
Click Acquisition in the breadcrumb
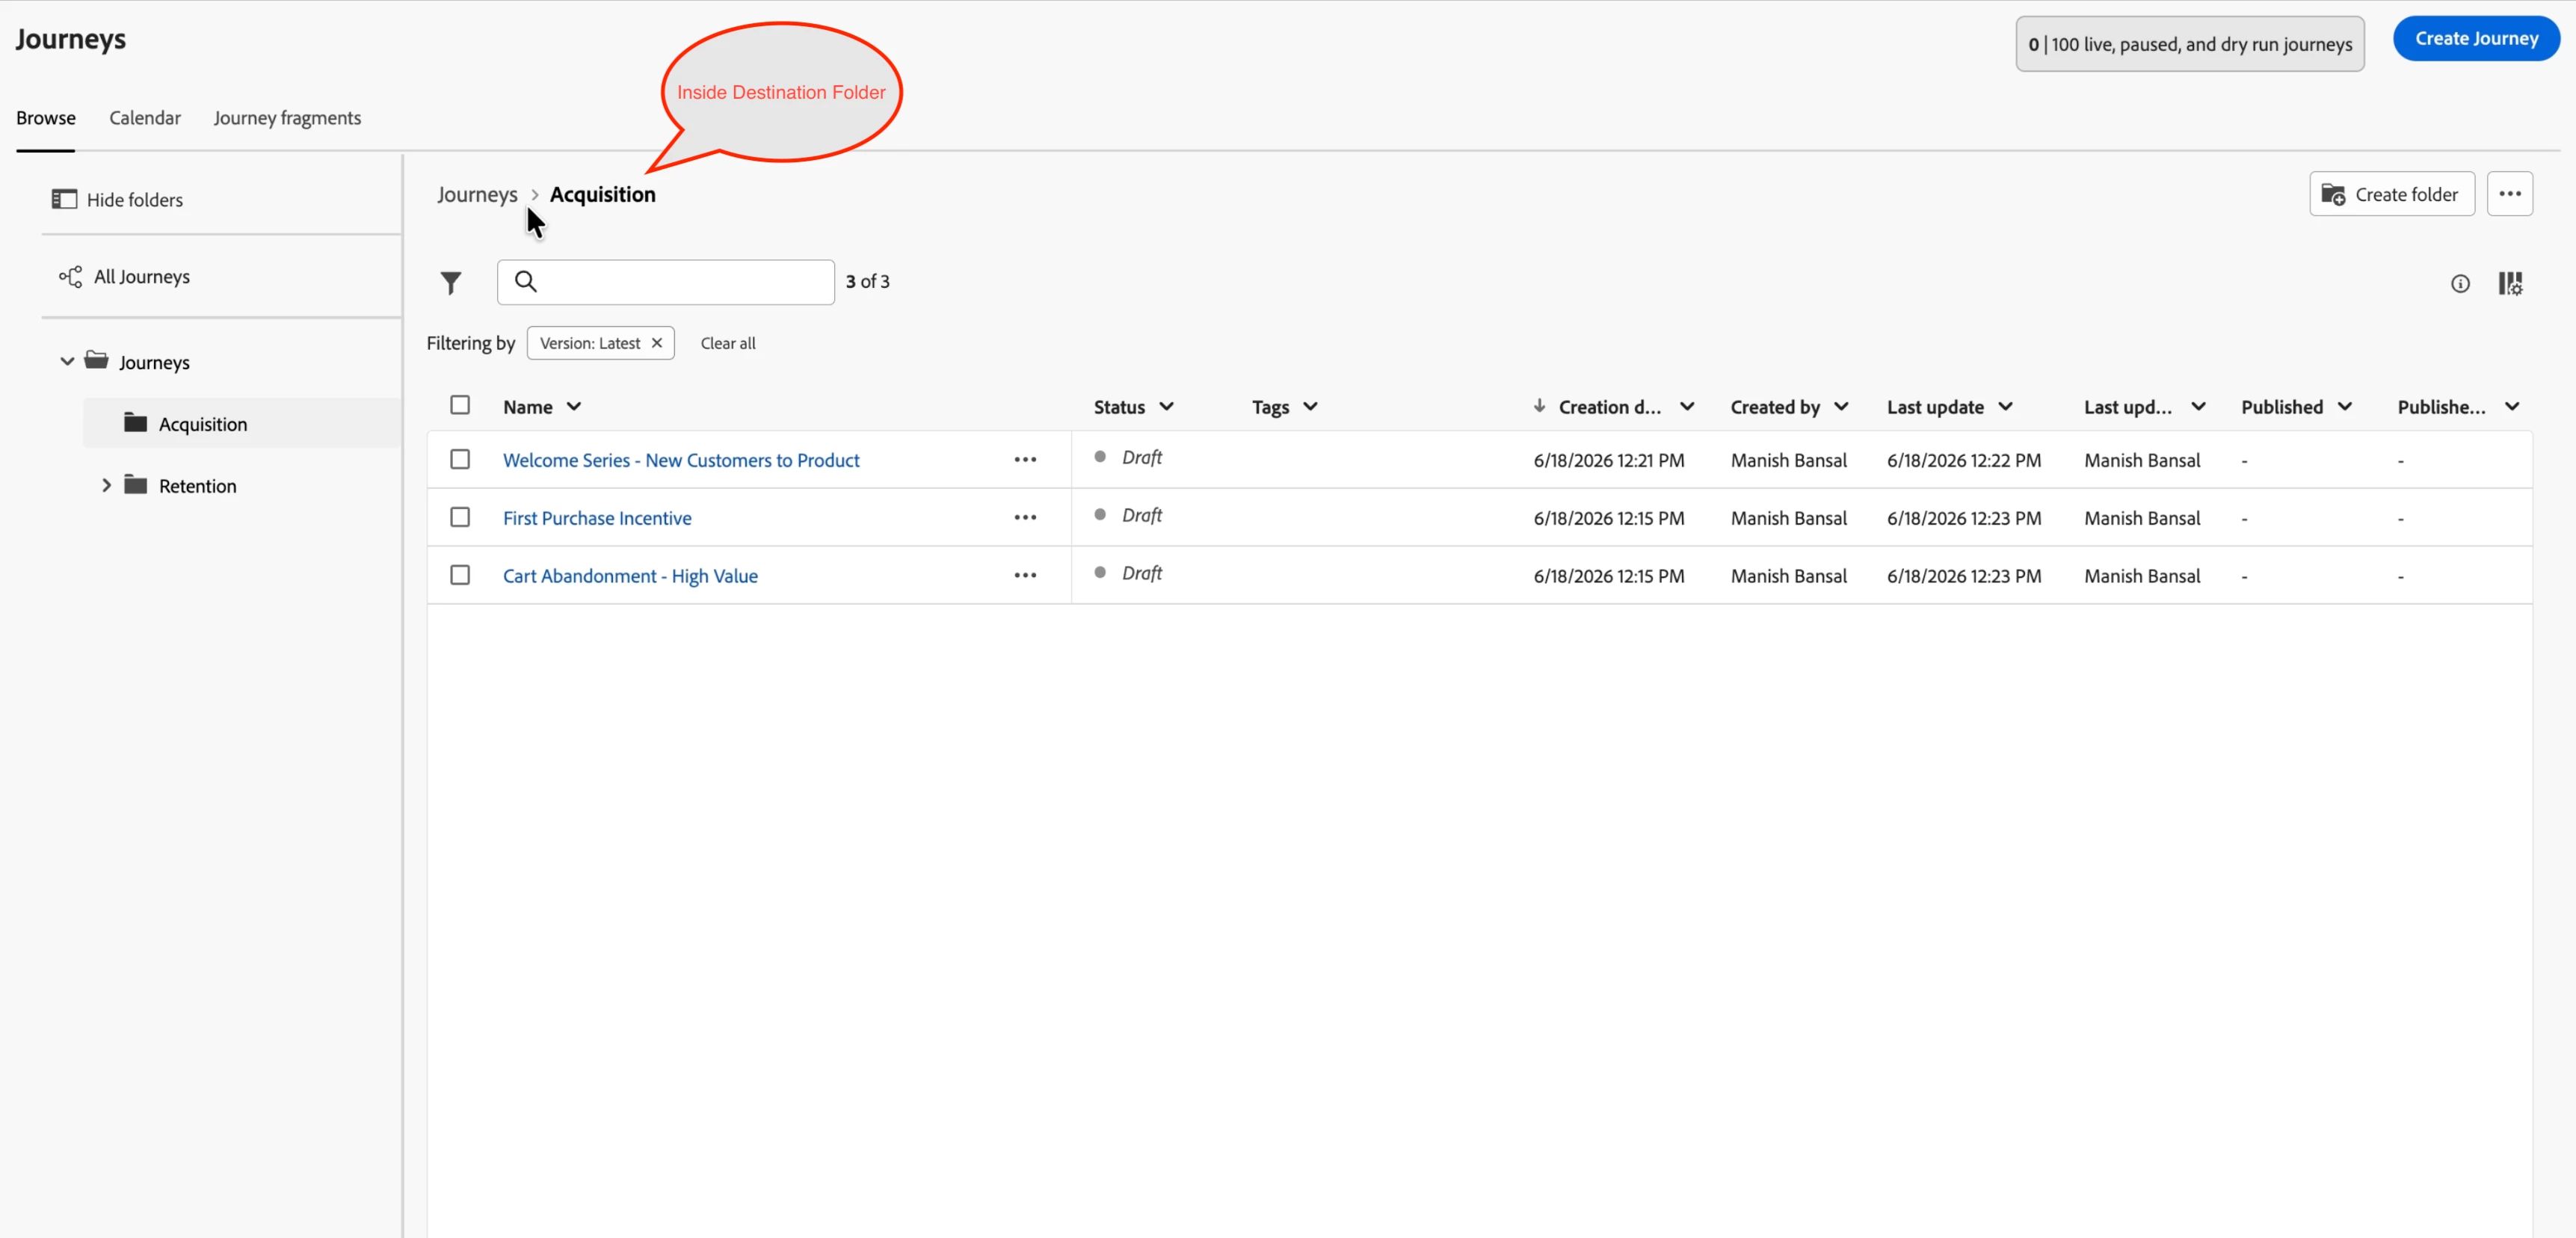(603, 194)
